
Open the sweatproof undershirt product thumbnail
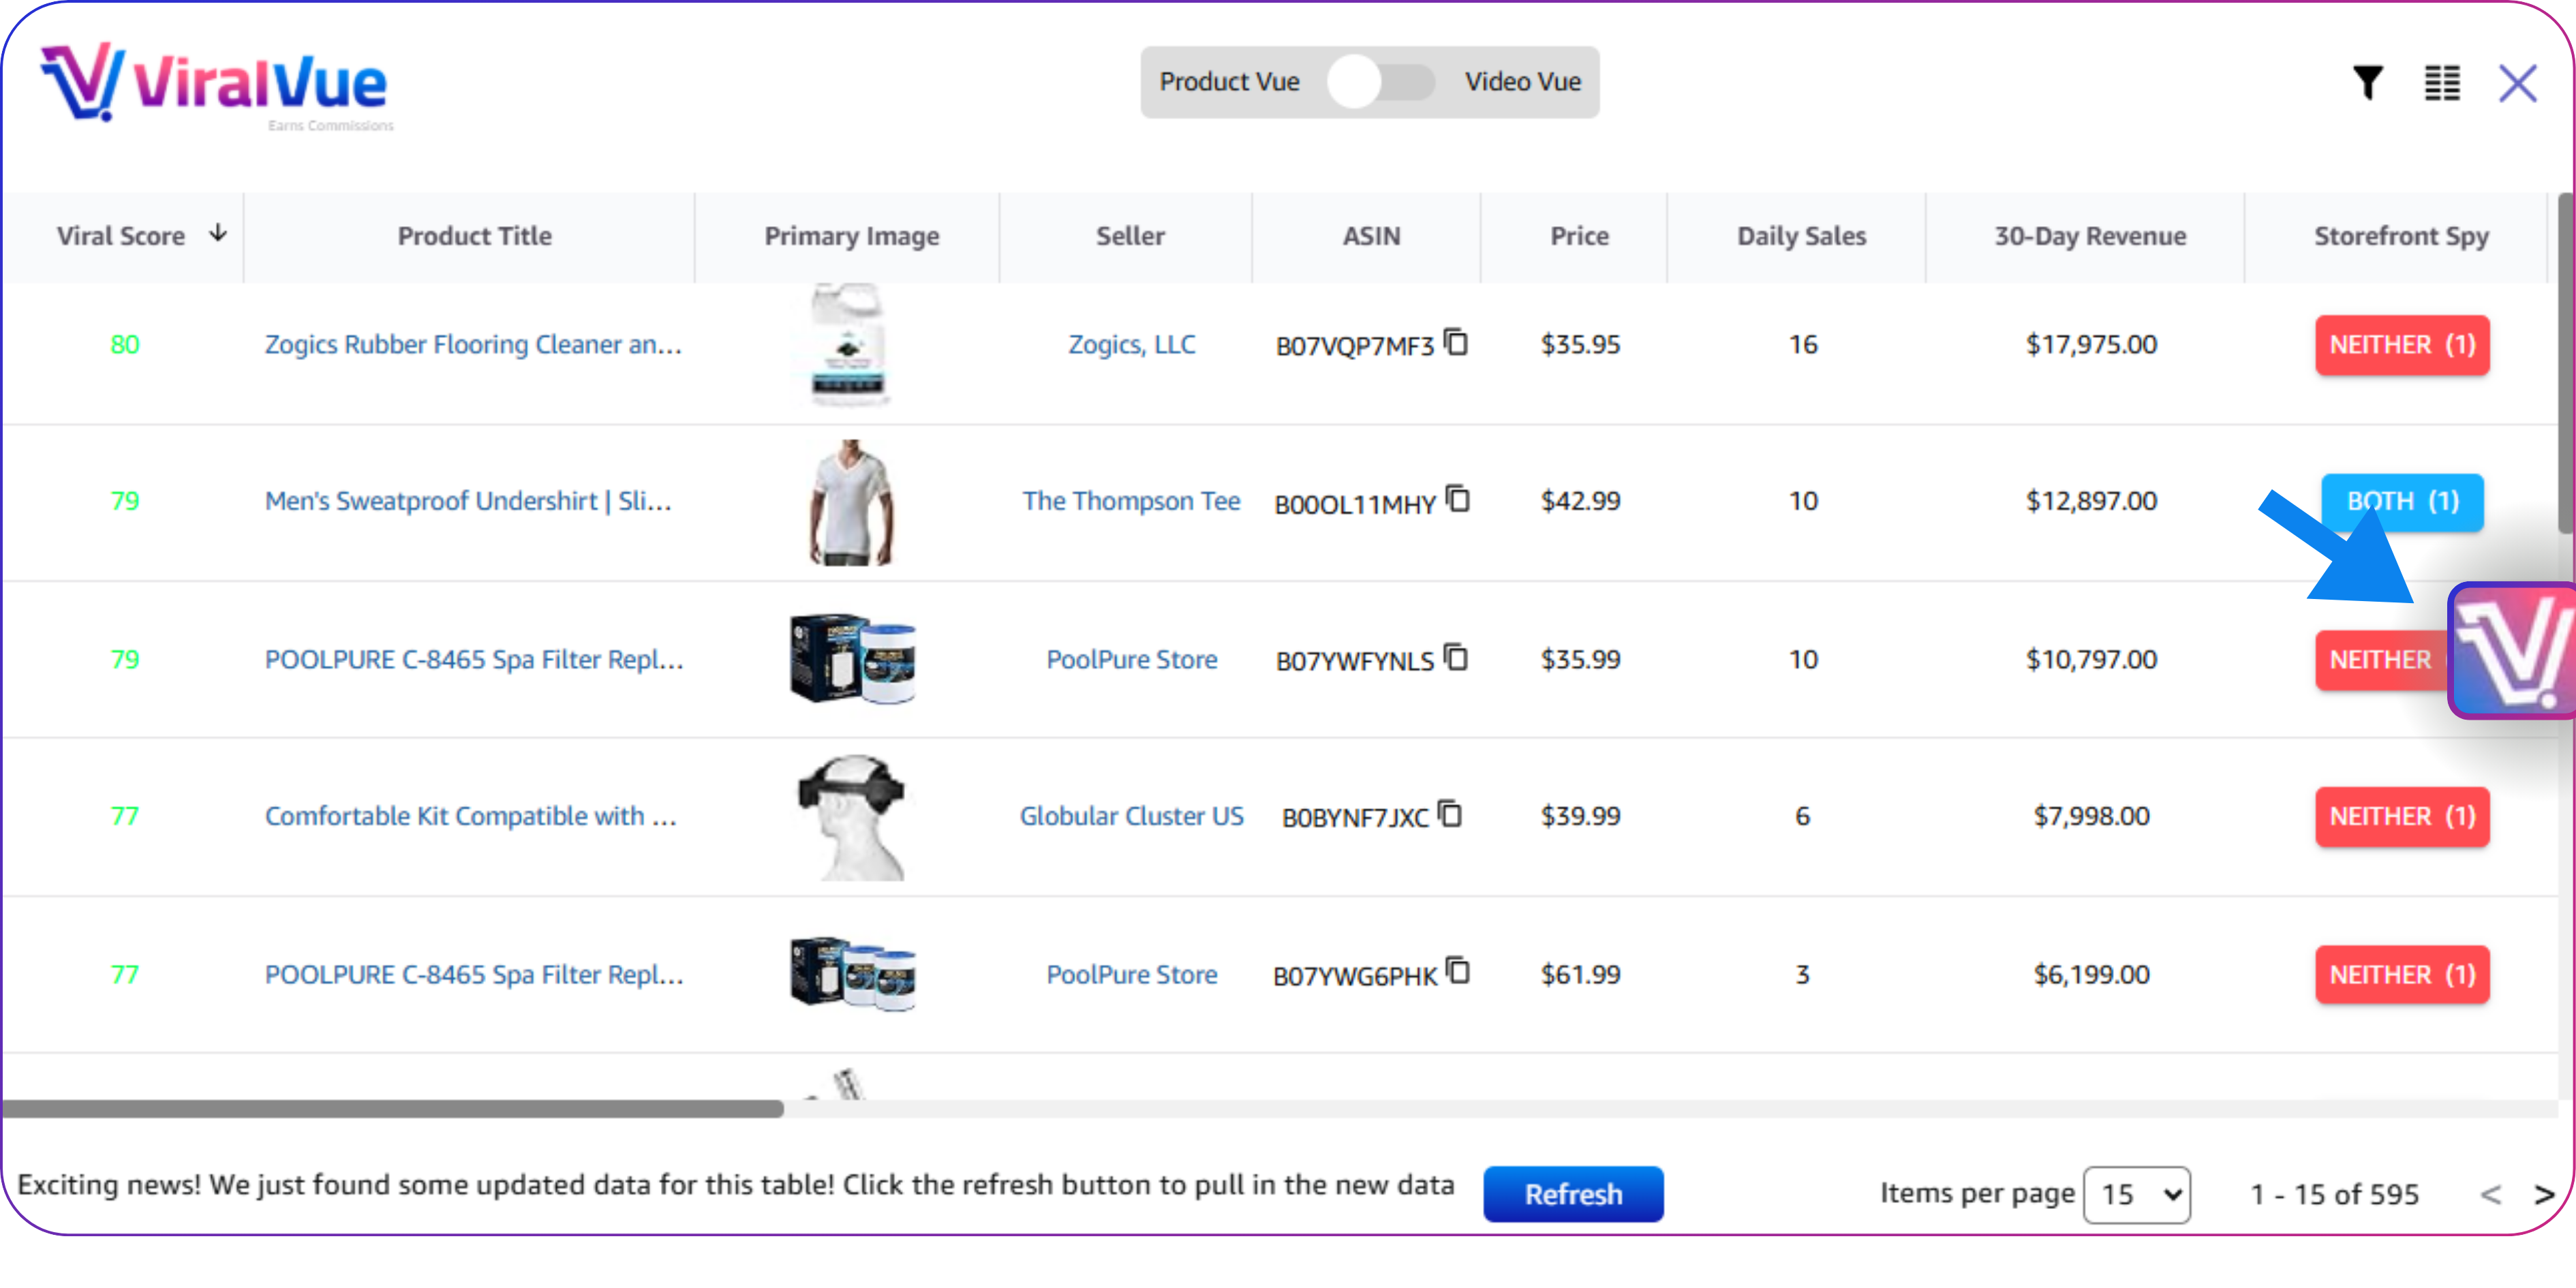coord(851,501)
